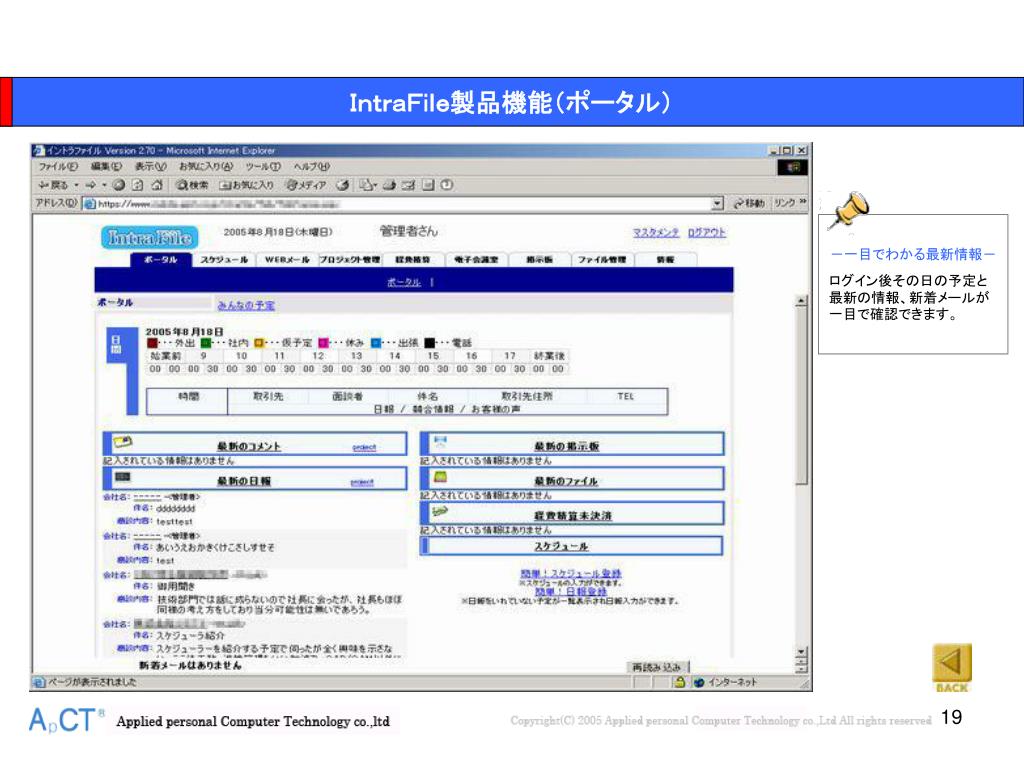Click the ポータル link in the blue bar
This screenshot has width=1024, height=768.
[404, 282]
